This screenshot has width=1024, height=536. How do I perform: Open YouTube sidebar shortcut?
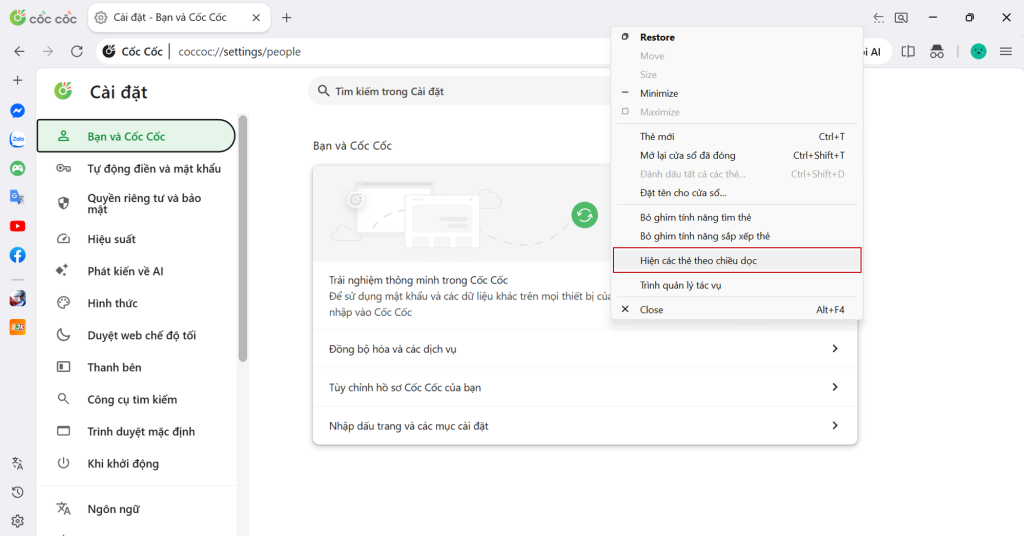pos(18,226)
